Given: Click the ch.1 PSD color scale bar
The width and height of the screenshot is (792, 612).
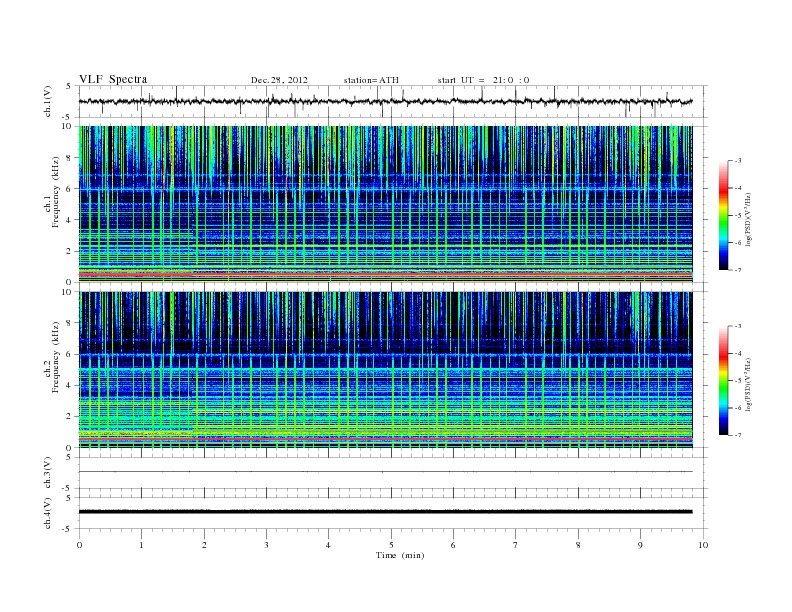Looking at the screenshot, I should [724, 214].
